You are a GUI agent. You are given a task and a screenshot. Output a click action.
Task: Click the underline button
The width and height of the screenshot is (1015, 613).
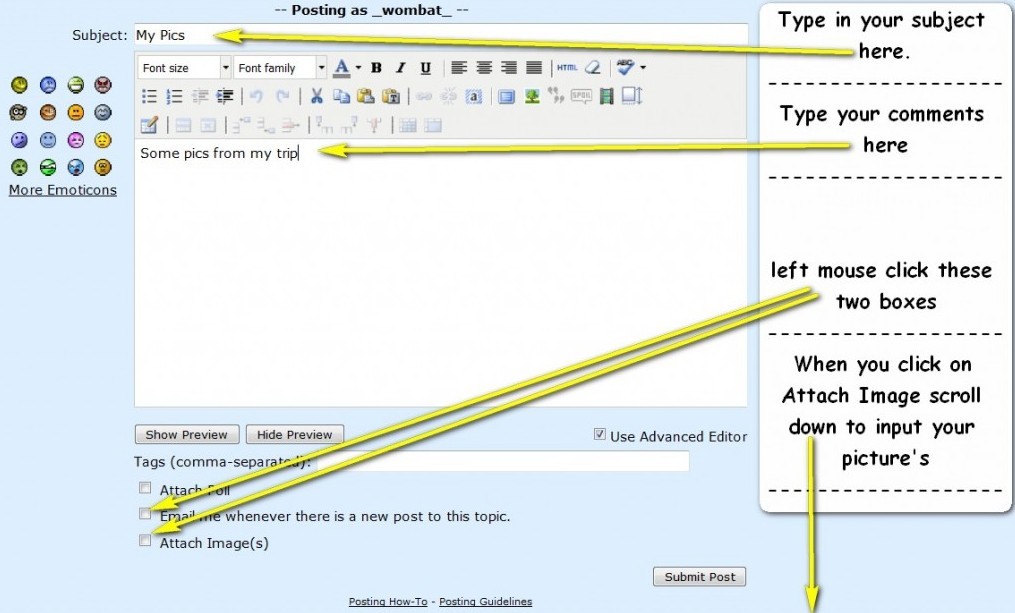(x=425, y=68)
